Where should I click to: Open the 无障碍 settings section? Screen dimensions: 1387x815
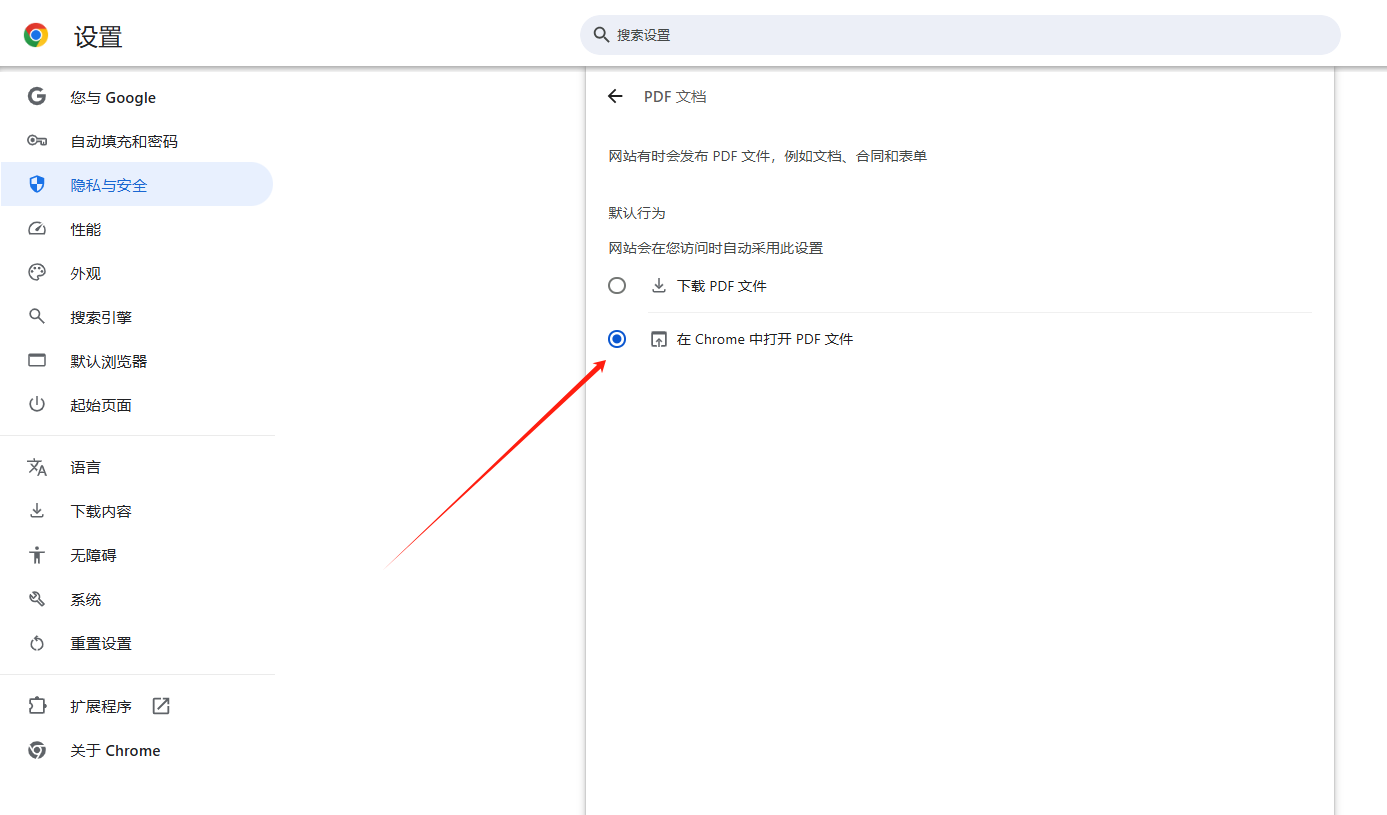tap(137, 555)
